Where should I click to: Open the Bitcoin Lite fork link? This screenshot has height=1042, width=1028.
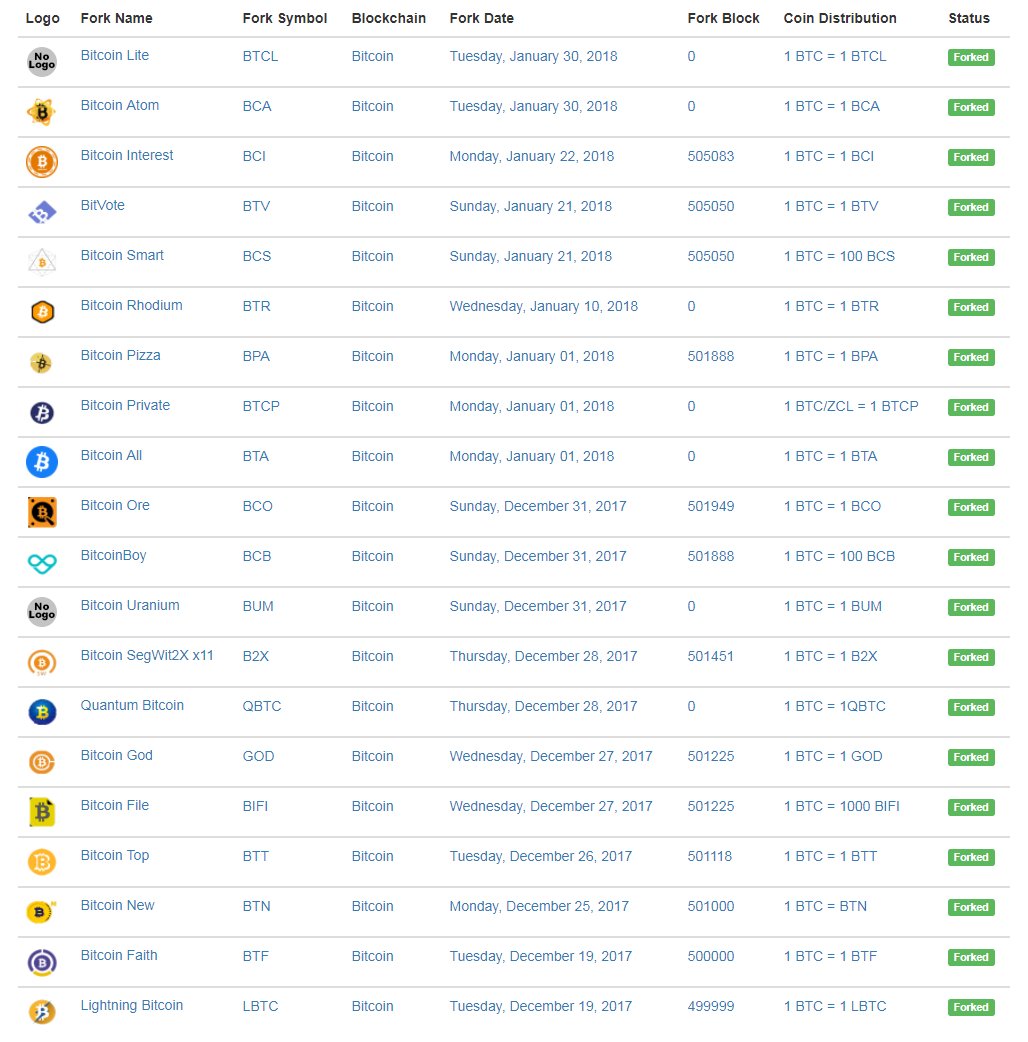(x=115, y=55)
